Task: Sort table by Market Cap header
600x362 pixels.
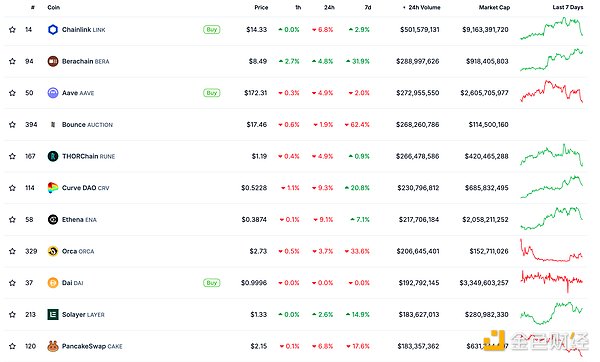Action: [494, 7]
